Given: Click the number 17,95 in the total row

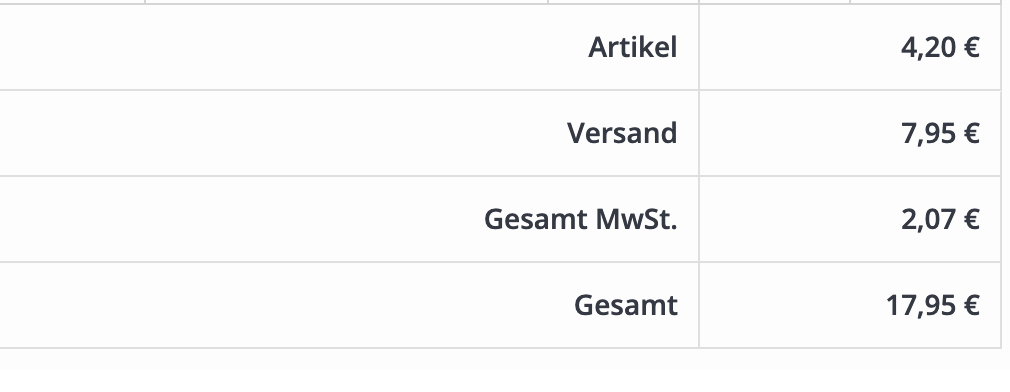Looking at the screenshot, I should tap(920, 305).
